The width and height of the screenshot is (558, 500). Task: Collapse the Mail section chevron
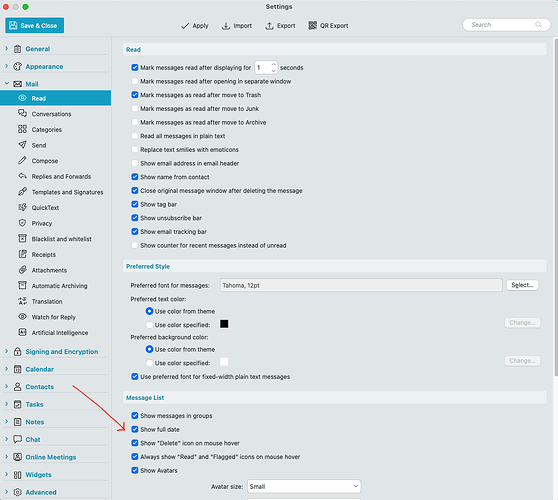coord(6,84)
